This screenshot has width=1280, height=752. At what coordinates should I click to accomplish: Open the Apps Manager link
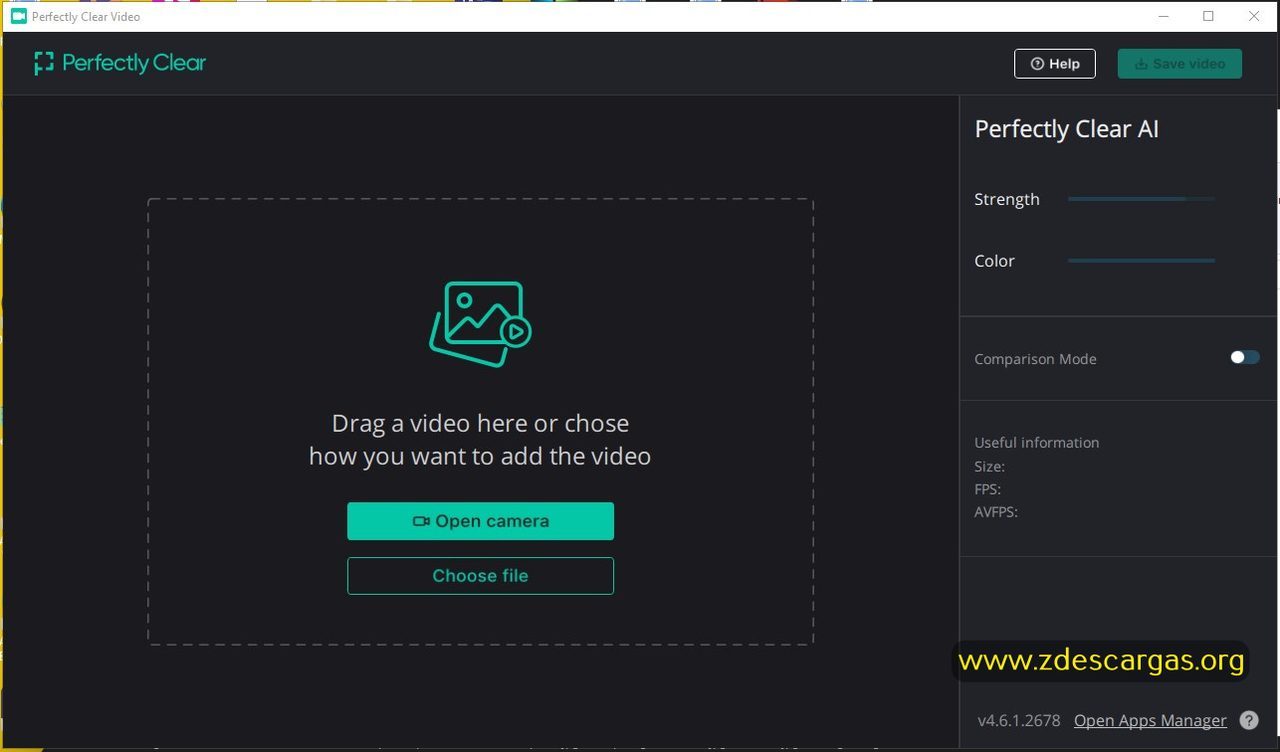pyautogui.click(x=1150, y=720)
